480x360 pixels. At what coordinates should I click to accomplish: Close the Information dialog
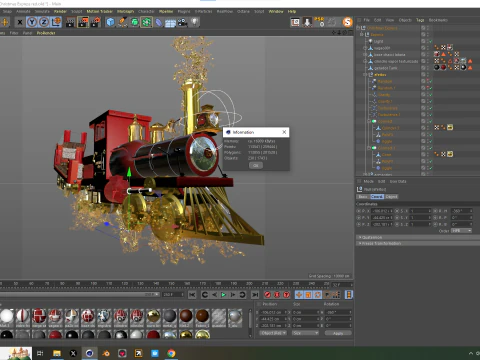284,132
